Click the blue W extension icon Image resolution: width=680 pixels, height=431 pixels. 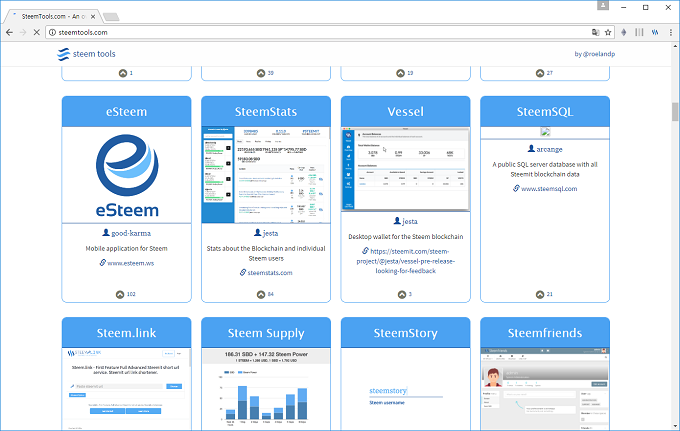pyautogui.click(x=655, y=33)
